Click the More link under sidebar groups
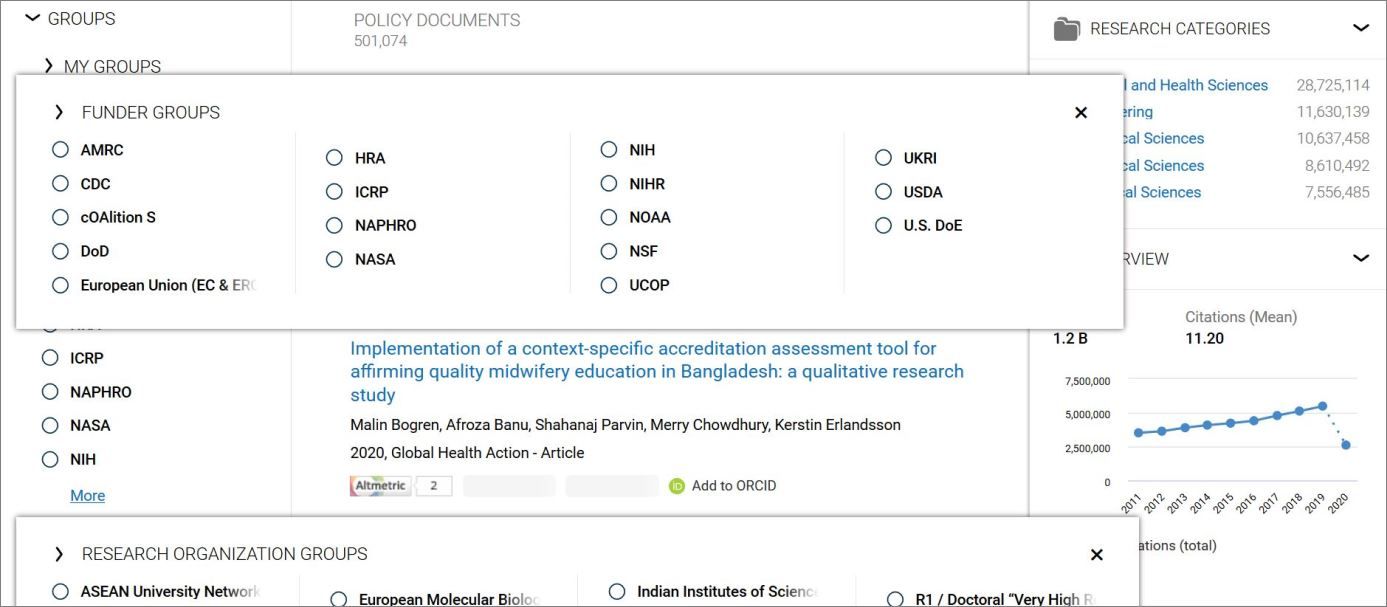 tap(87, 496)
